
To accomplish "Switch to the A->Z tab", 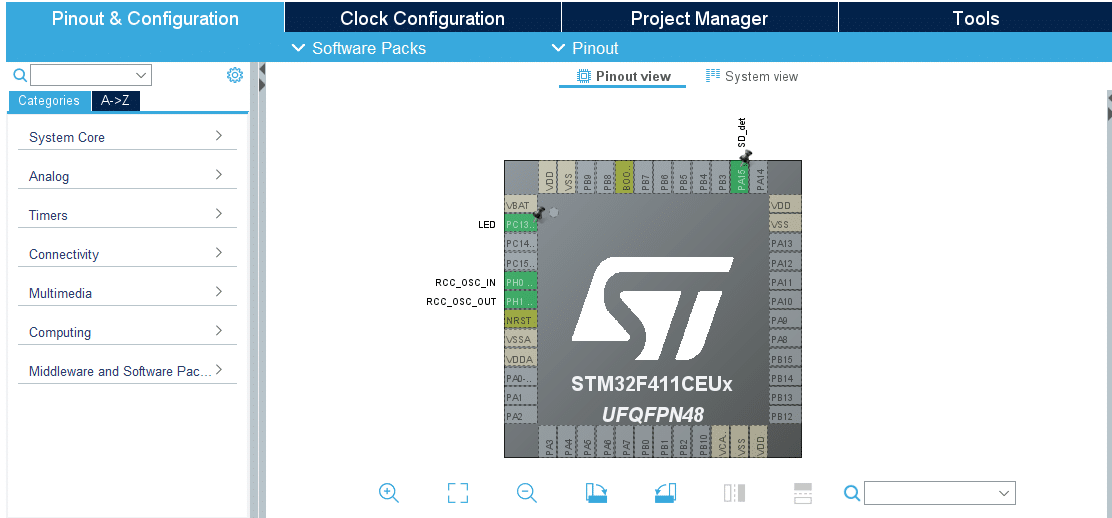I will tap(116, 101).
